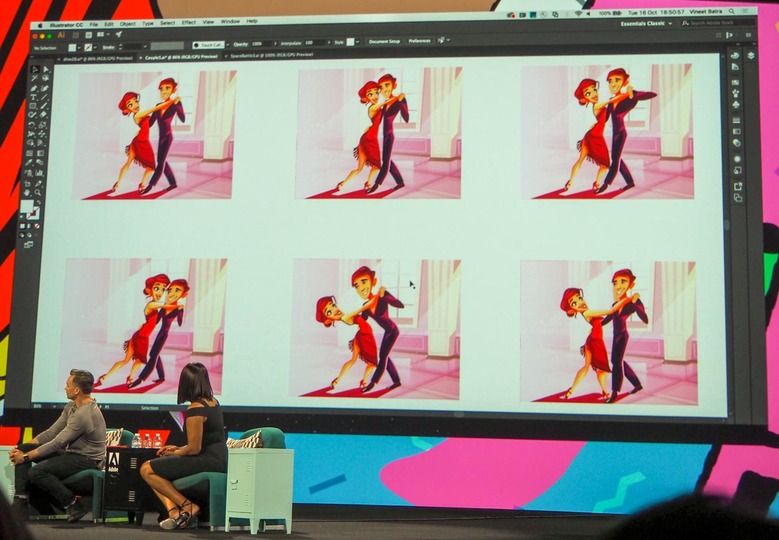This screenshot has height=540, width=779.
Task: Open the Layers panel icon on right dock
Action: point(751,55)
